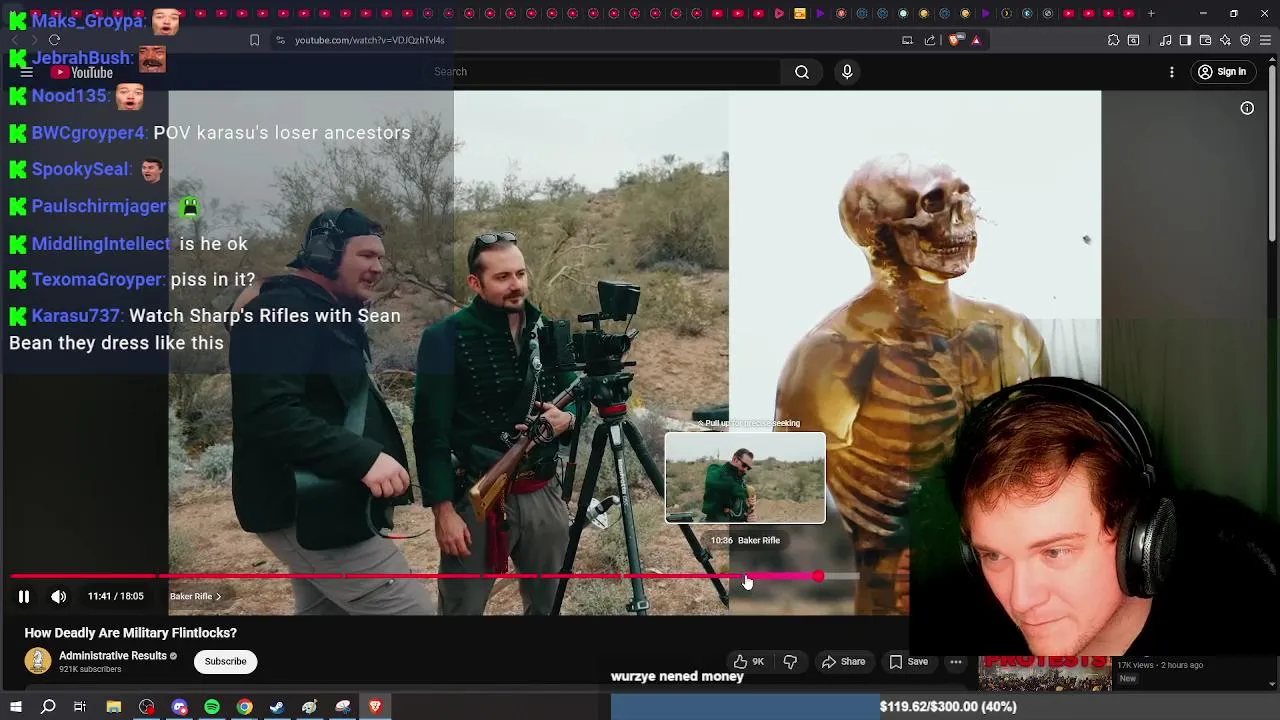Pause the video with the pause button
The image size is (1280, 720).
[x=24, y=596]
